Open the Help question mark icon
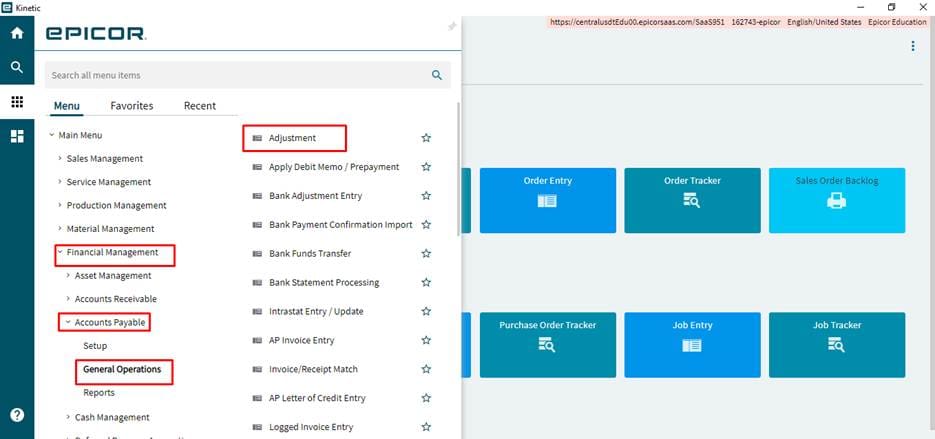Screen dimensions: 935x439 (17, 415)
